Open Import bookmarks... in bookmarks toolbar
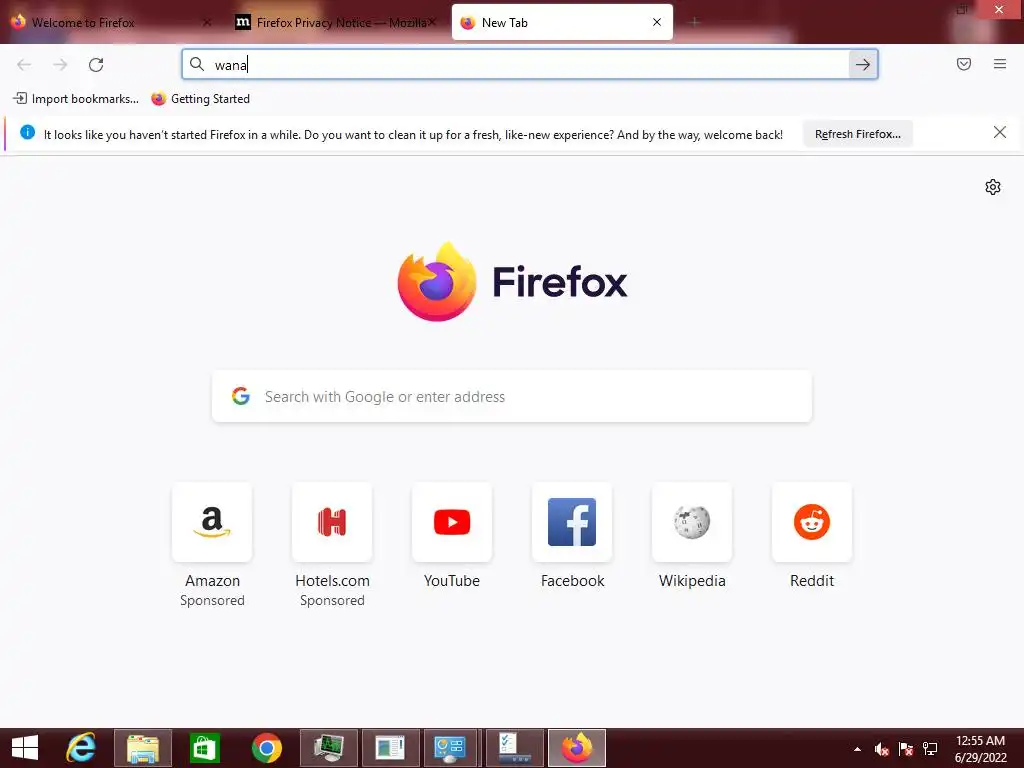The width and height of the screenshot is (1024, 768). pyautogui.click(x=76, y=99)
